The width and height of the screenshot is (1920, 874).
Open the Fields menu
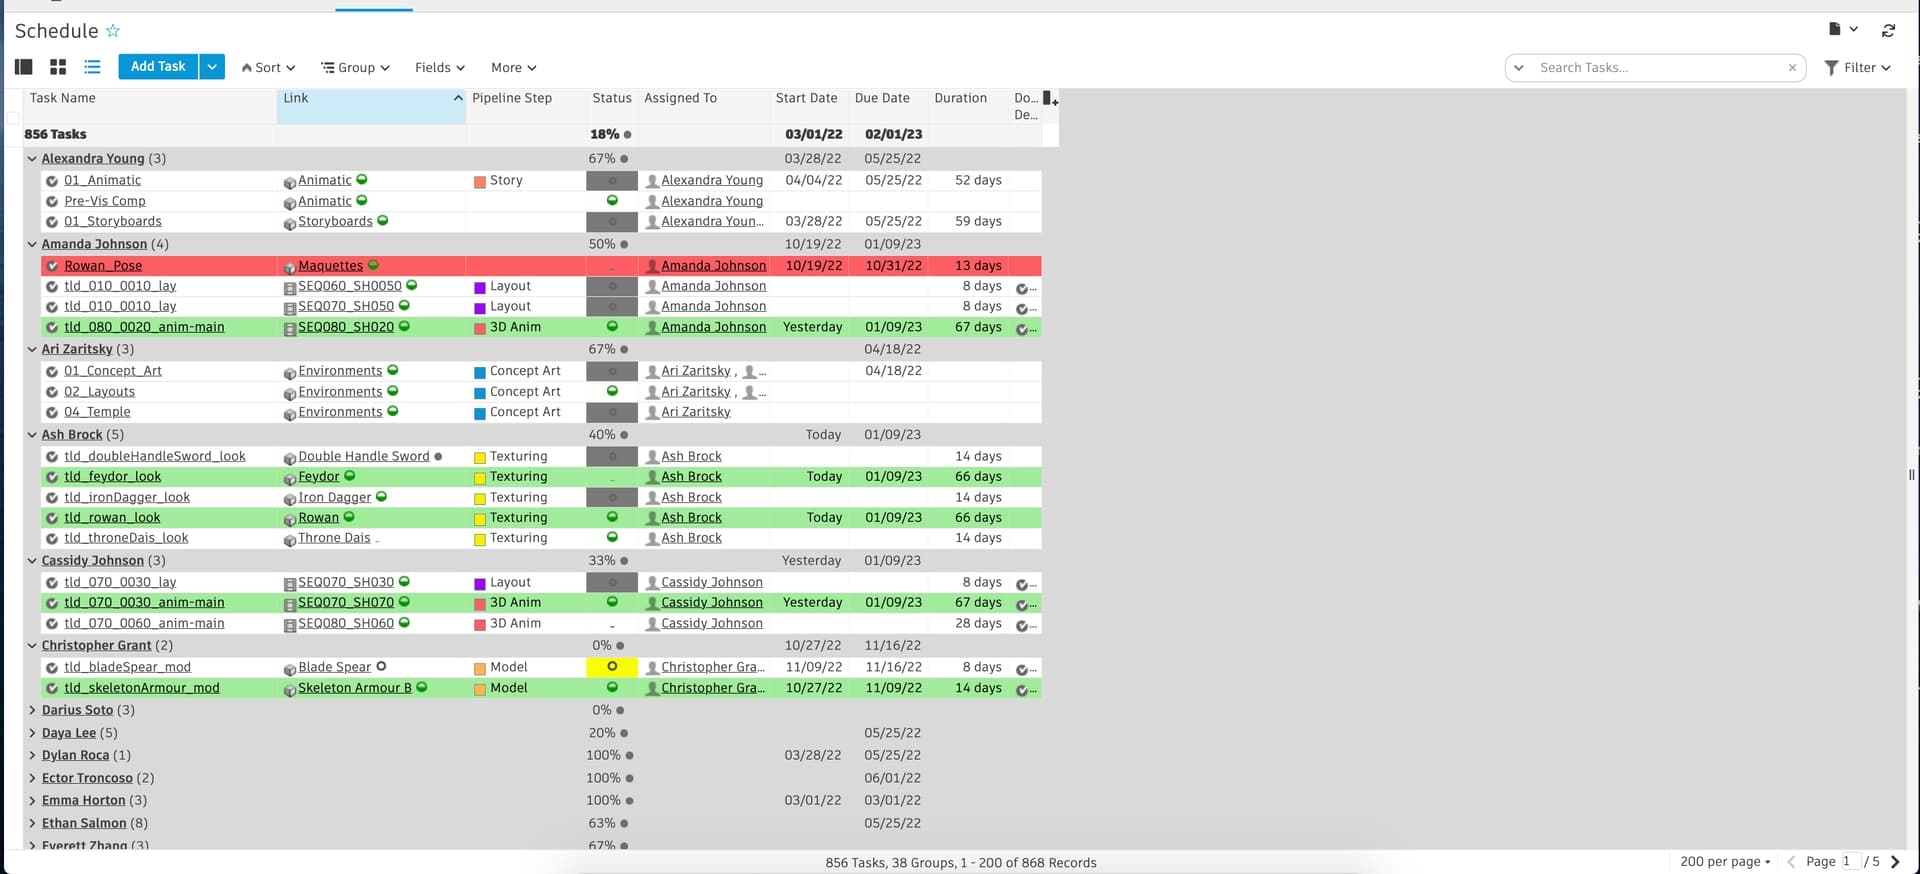click(x=439, y=68)
